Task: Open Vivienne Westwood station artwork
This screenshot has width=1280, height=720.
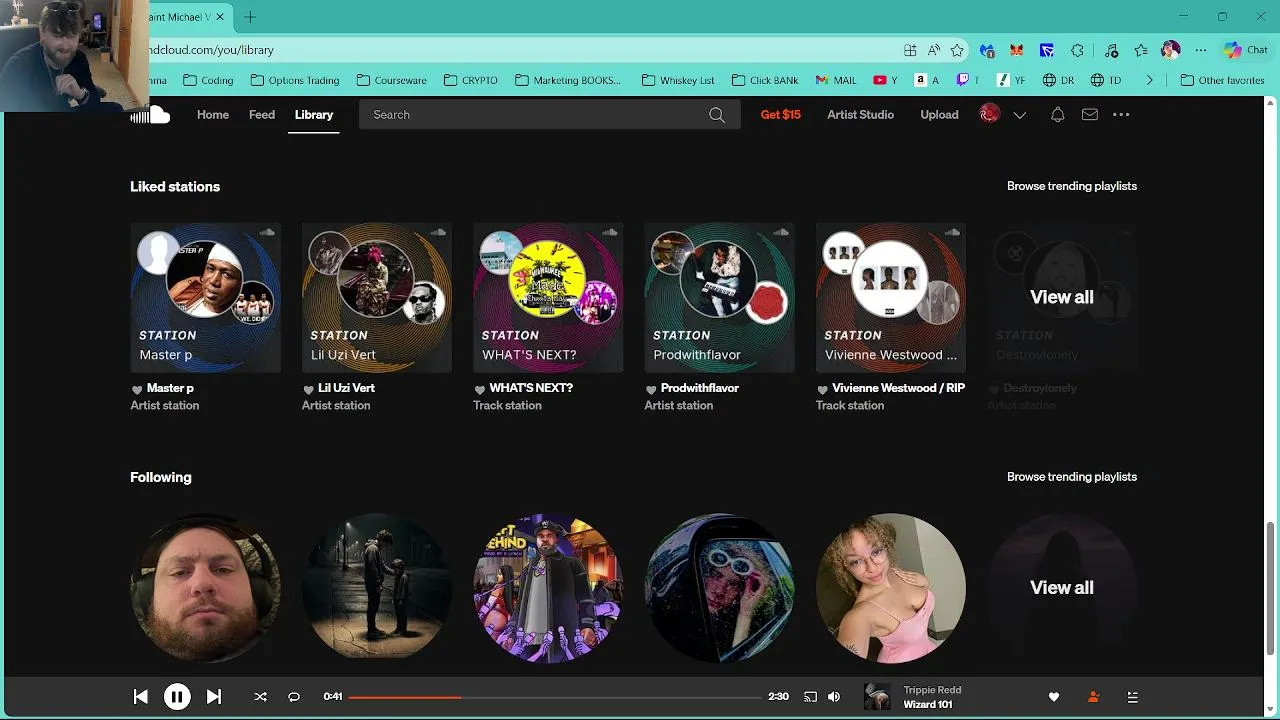Action: coord(891,297)
